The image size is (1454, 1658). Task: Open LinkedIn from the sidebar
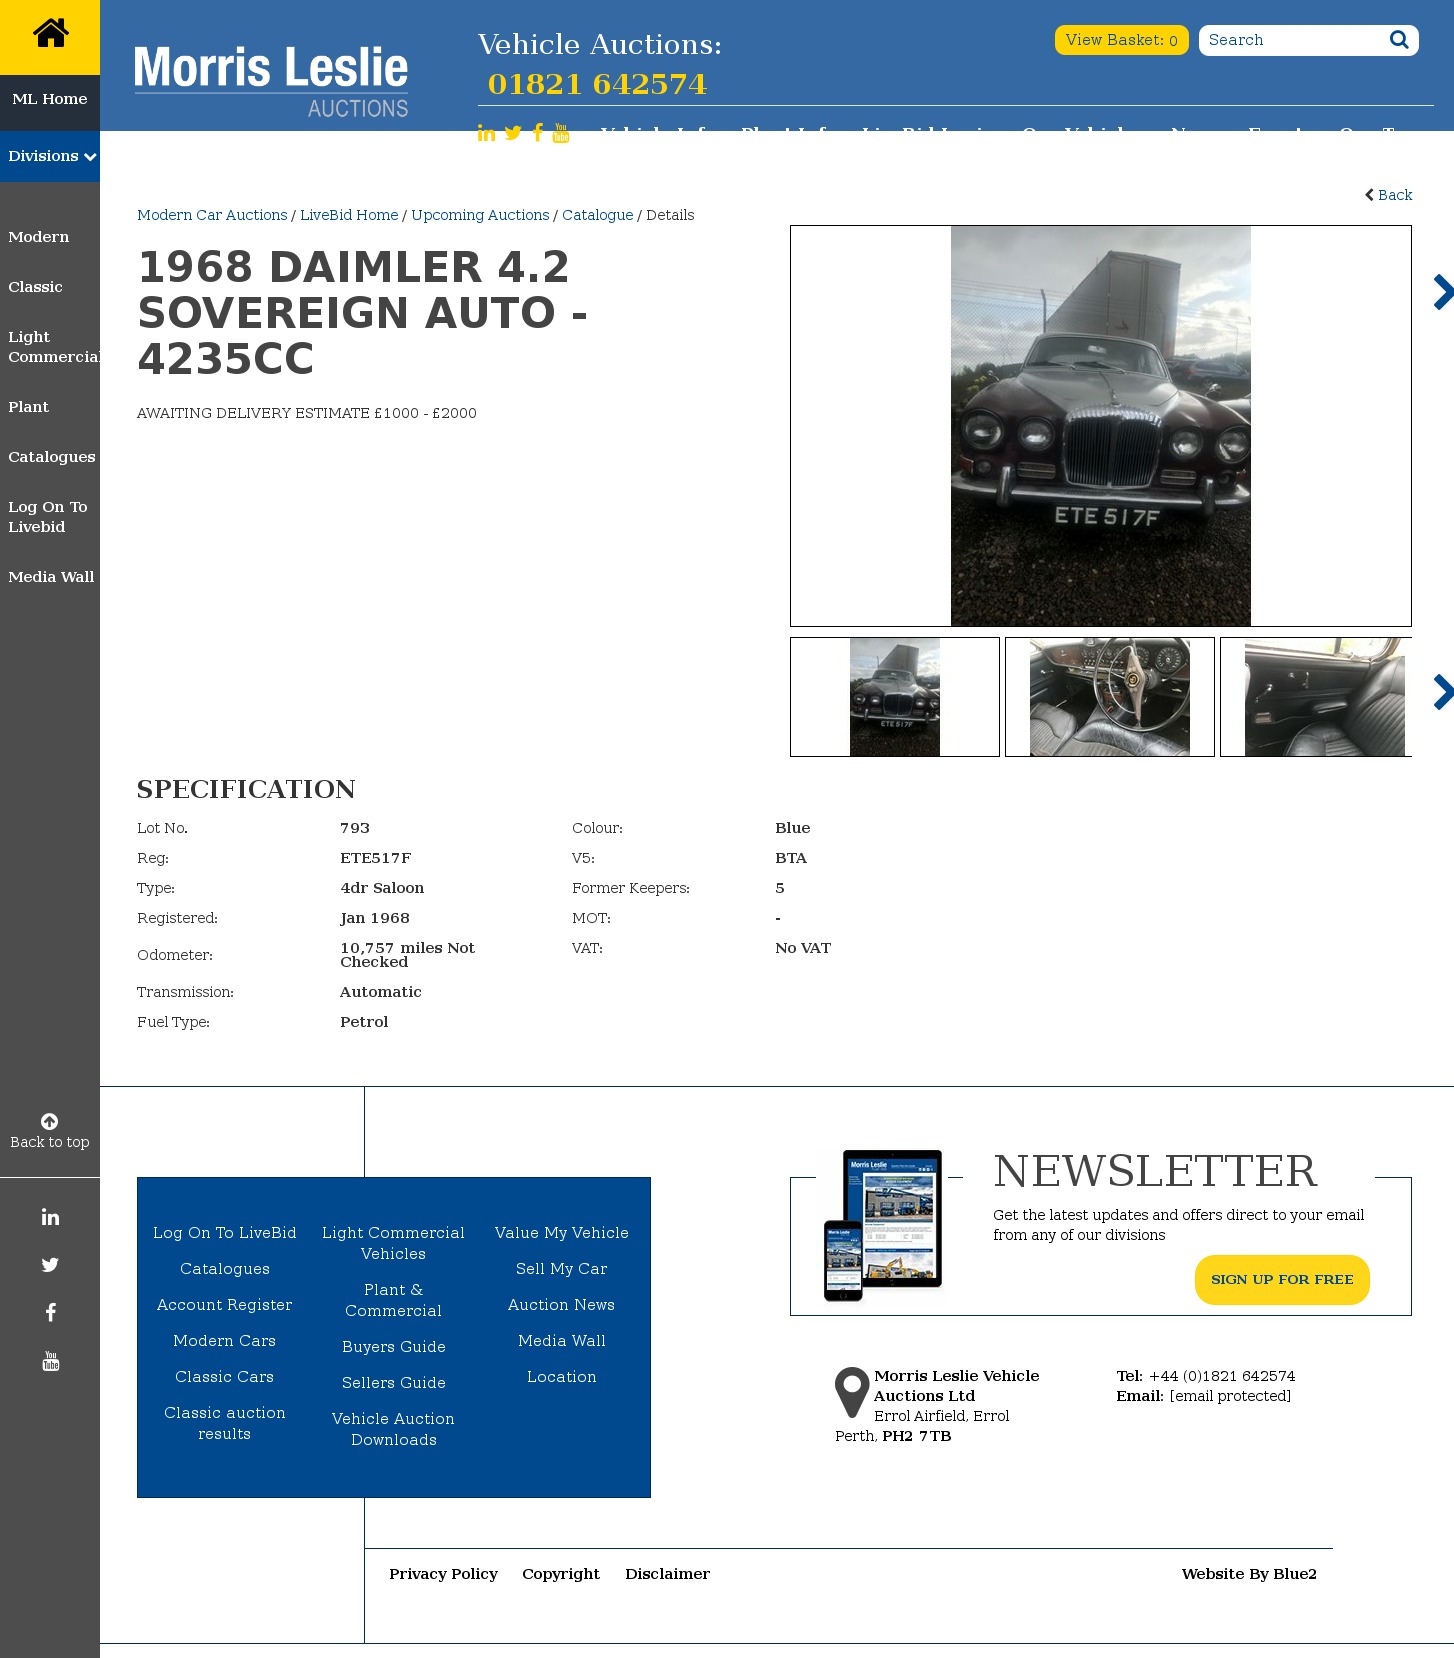(50, 1217)
